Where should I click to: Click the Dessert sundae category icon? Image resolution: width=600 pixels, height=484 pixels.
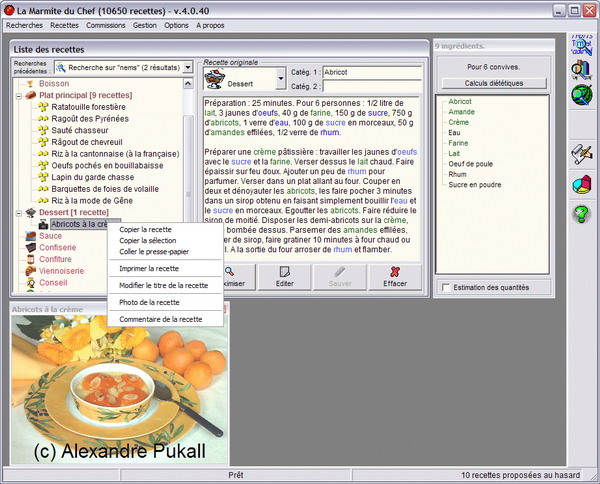(214, 78)
